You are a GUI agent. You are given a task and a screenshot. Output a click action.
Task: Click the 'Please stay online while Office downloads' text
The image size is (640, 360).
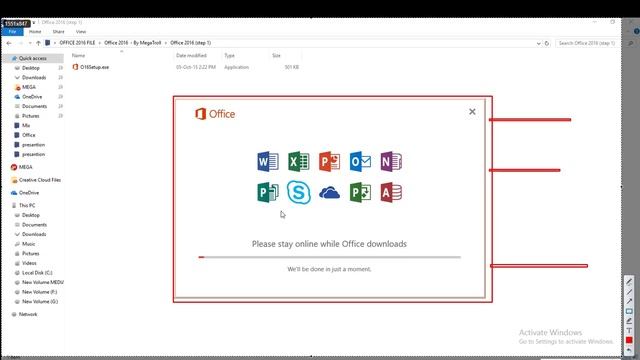click(x=329, y=244)
